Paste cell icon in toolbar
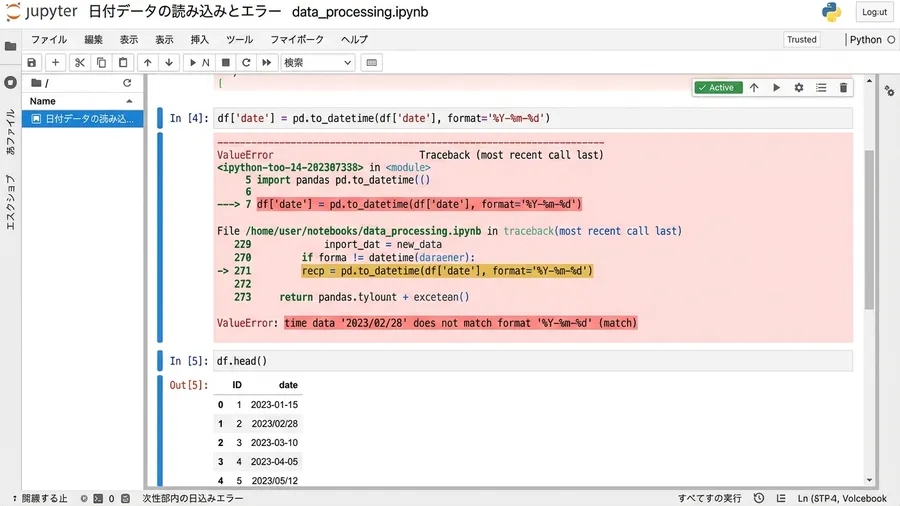Viewport: 900px width, 506px height. coord(123,63)
